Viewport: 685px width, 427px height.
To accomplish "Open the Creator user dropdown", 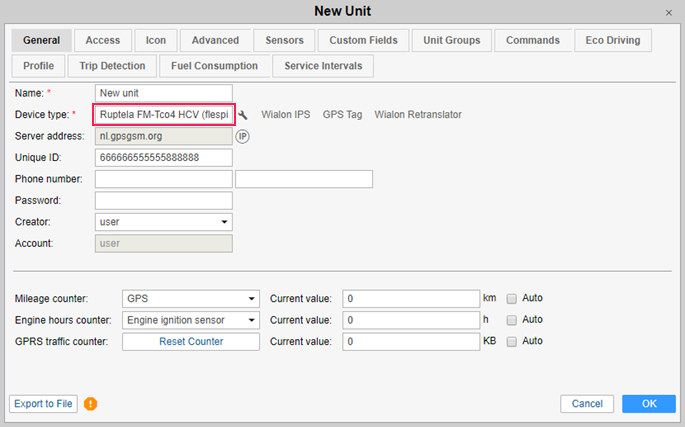I will 163,222.
